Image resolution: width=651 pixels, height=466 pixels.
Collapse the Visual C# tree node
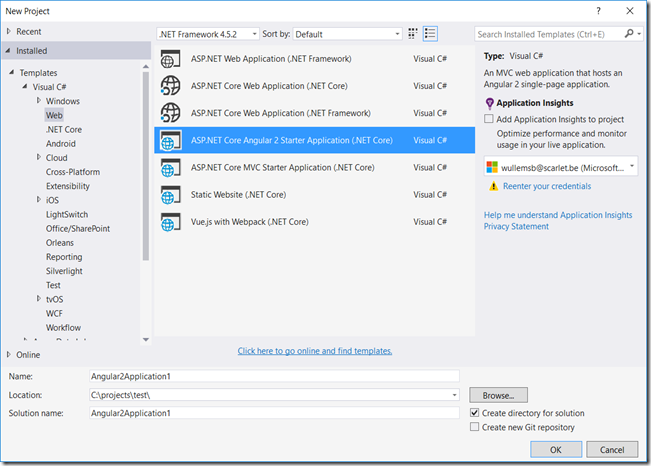point(25,86)
